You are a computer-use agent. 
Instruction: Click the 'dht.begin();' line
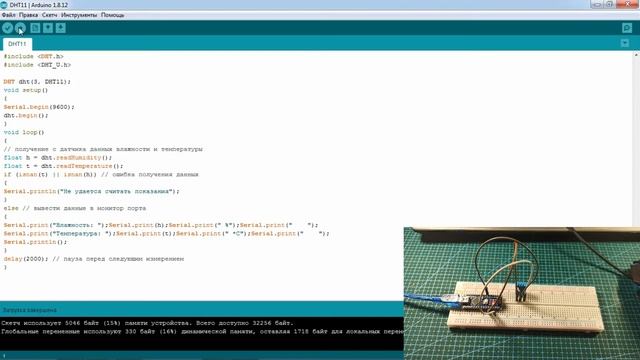[x=26, y=116]
